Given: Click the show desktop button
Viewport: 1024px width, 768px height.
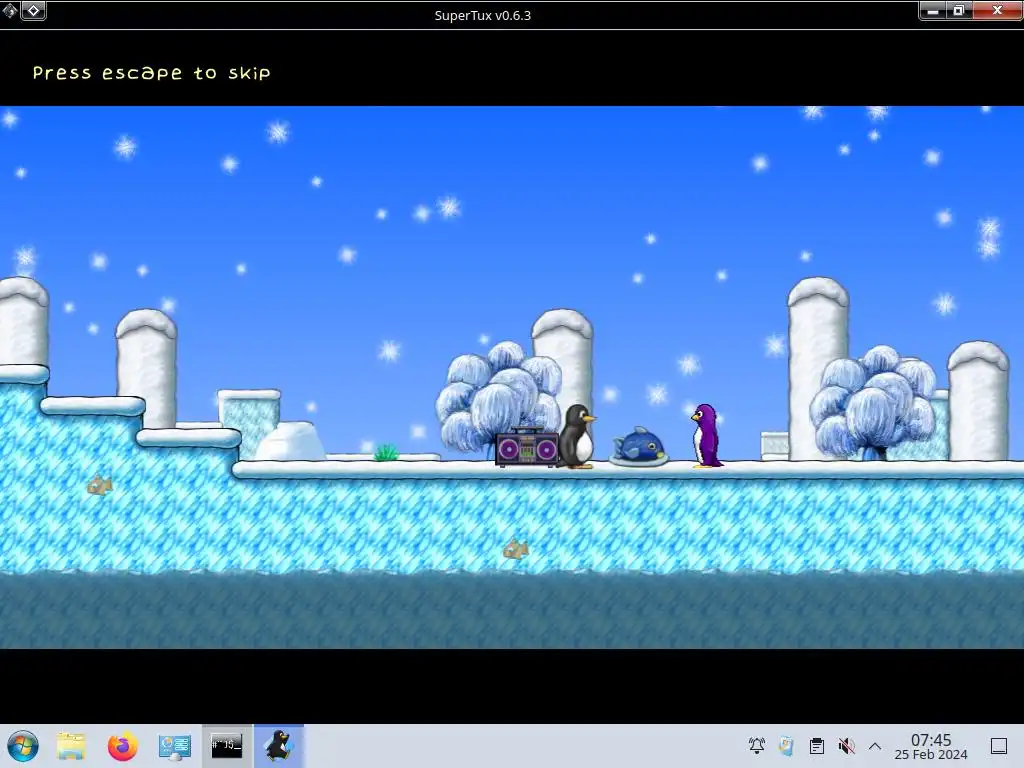Looking at the screenshot, I should [x=999, y=746].
